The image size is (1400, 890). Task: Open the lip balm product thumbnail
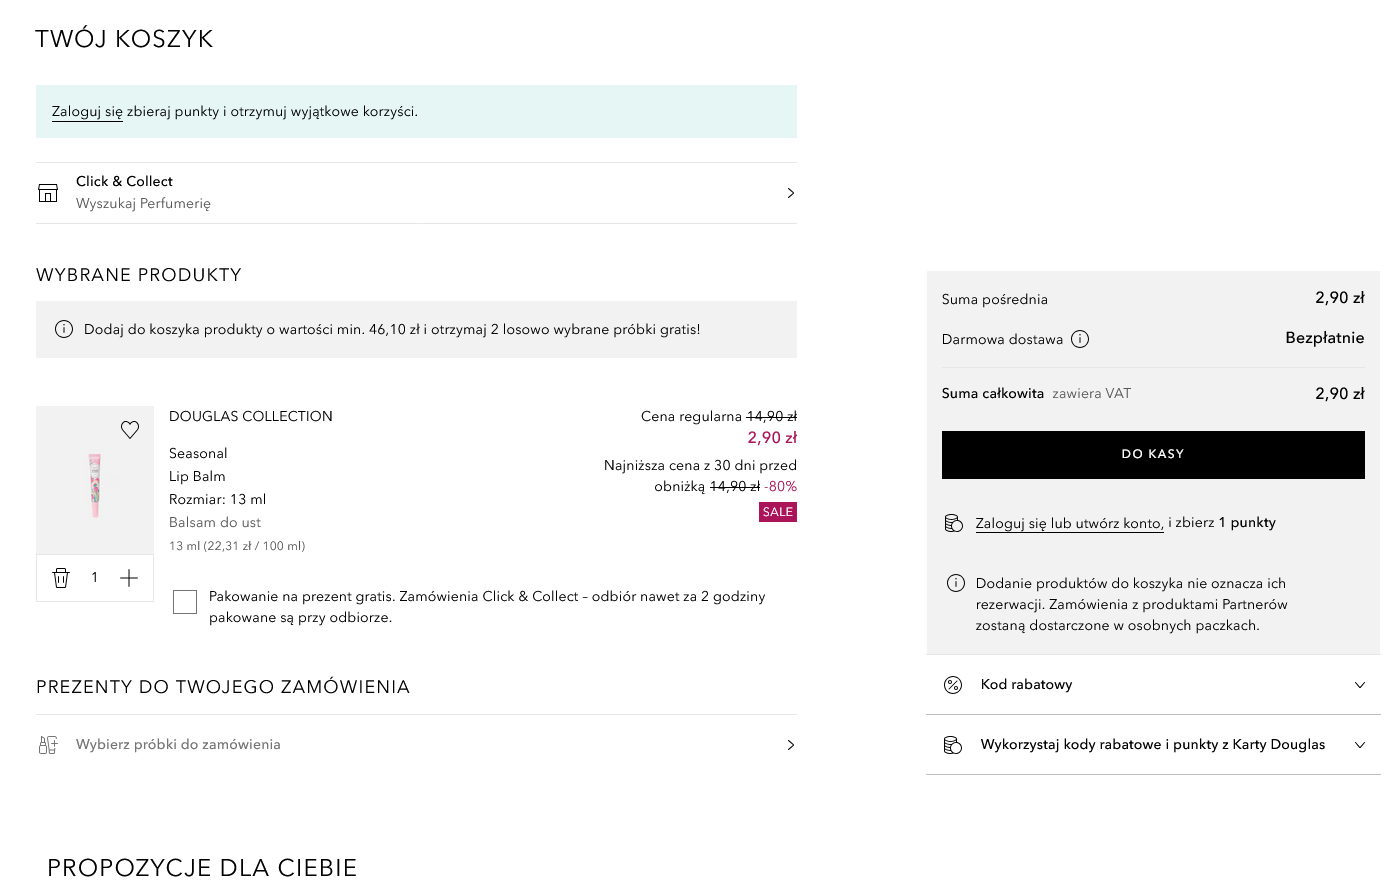pos(95,481)
